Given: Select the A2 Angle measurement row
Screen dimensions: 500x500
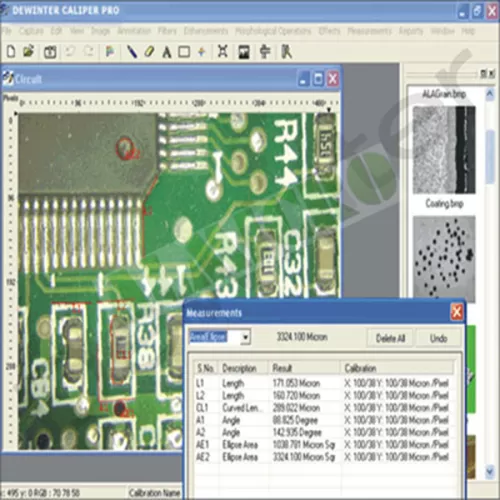Looking at the screenshot, I should 323,432.
